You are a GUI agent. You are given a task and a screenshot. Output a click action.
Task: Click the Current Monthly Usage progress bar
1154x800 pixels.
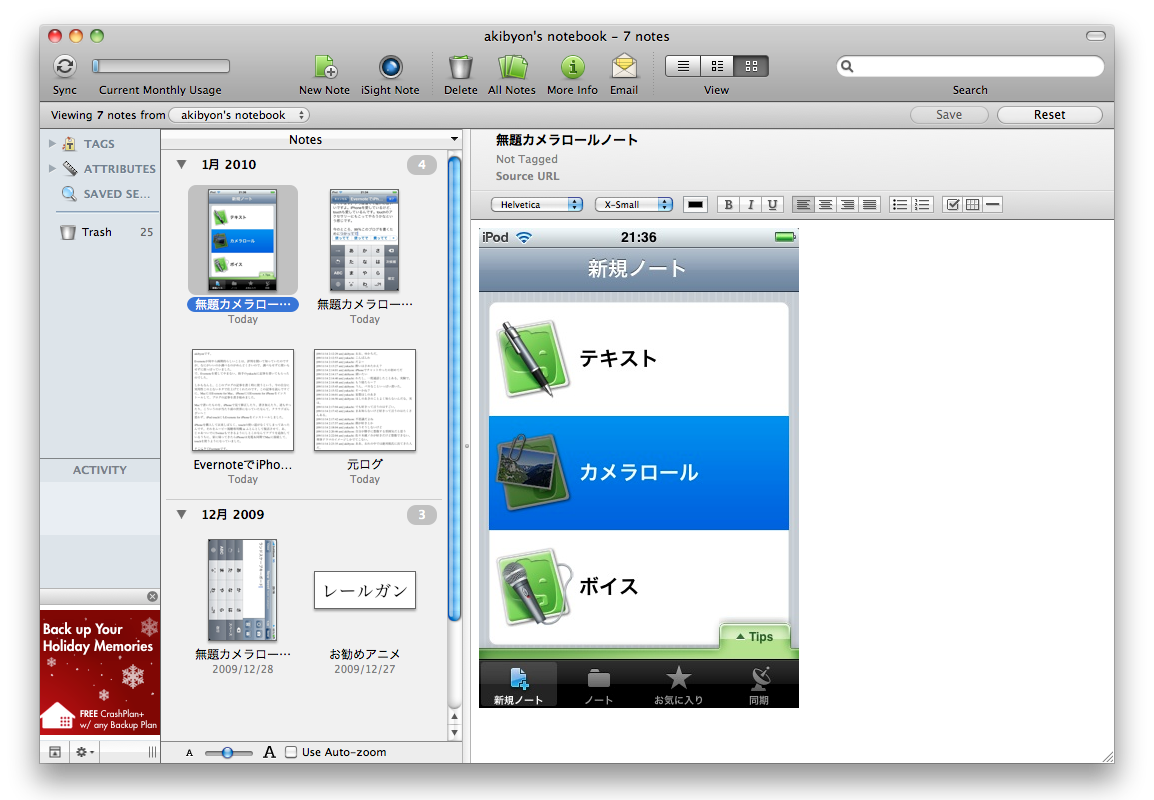(161, 66)
